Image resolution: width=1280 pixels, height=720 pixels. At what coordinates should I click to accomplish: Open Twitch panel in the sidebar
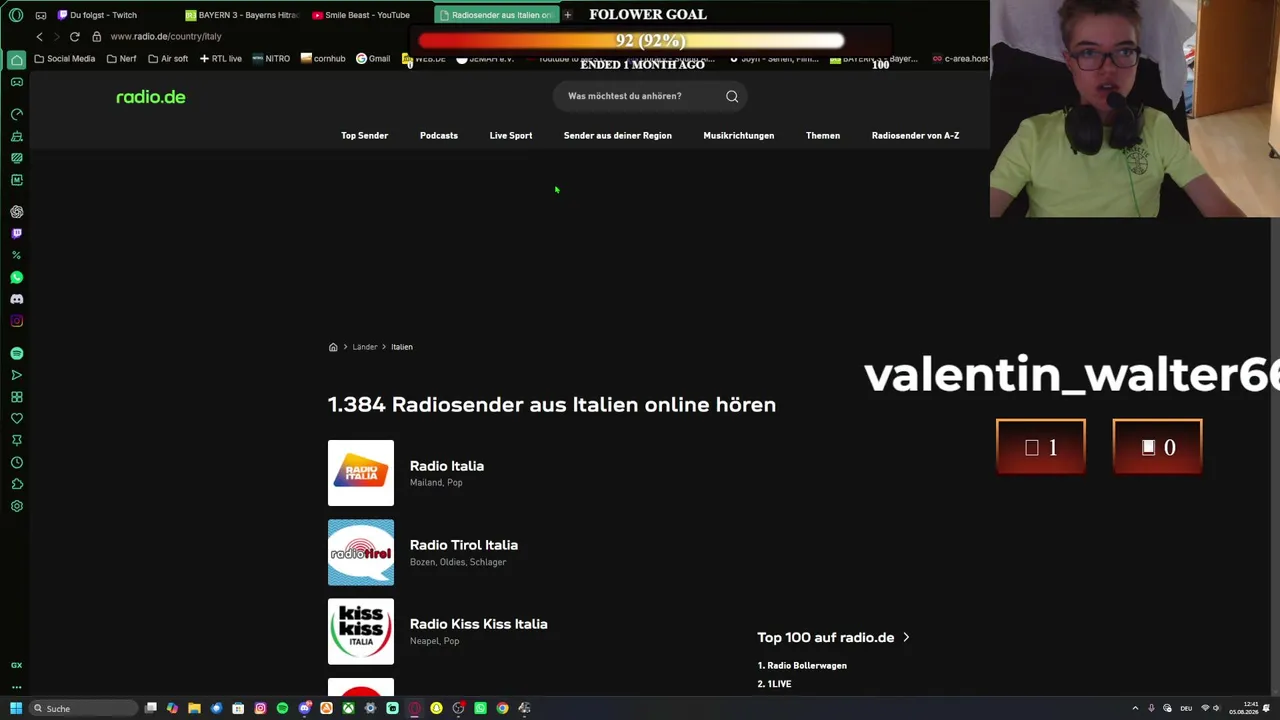[x=17, y=234]
